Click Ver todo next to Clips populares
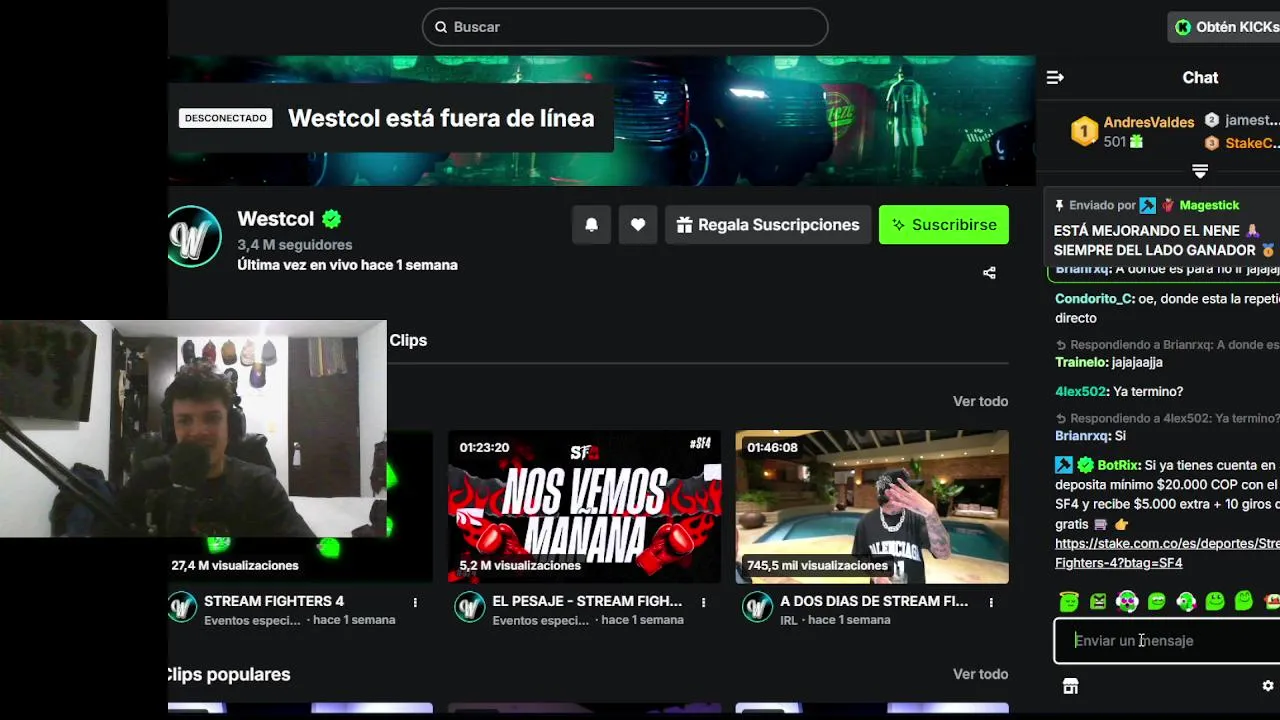Image resolution: width=1280 pixels, height=720 pixels. point(980,674)
